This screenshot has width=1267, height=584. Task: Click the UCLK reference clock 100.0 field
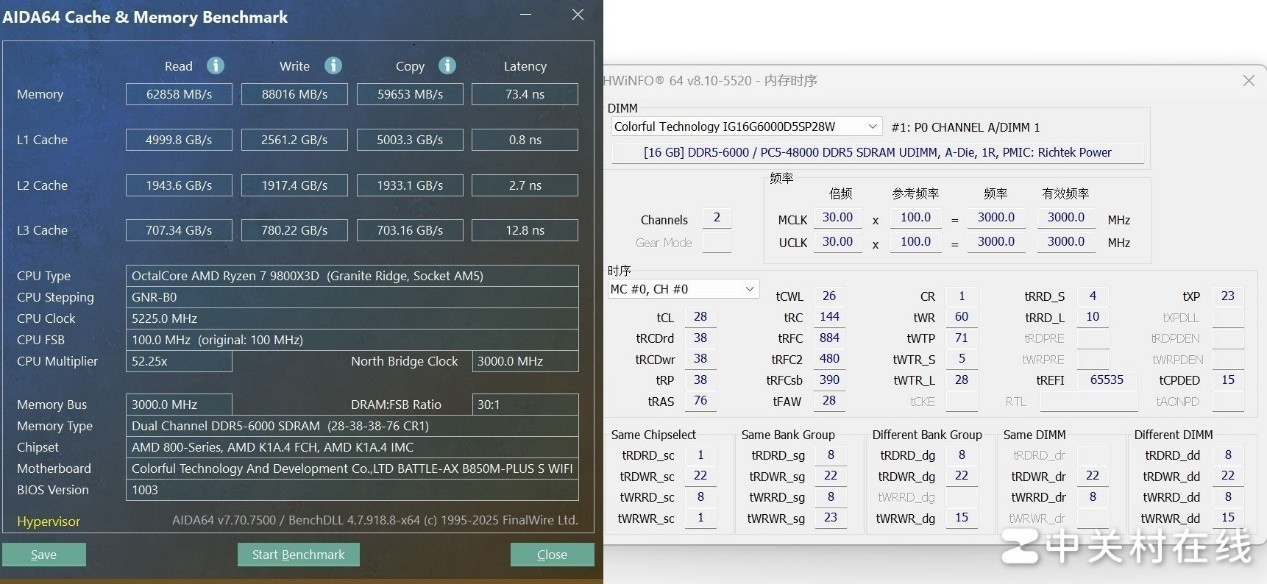pyautogui.click(x=916, y=241)
